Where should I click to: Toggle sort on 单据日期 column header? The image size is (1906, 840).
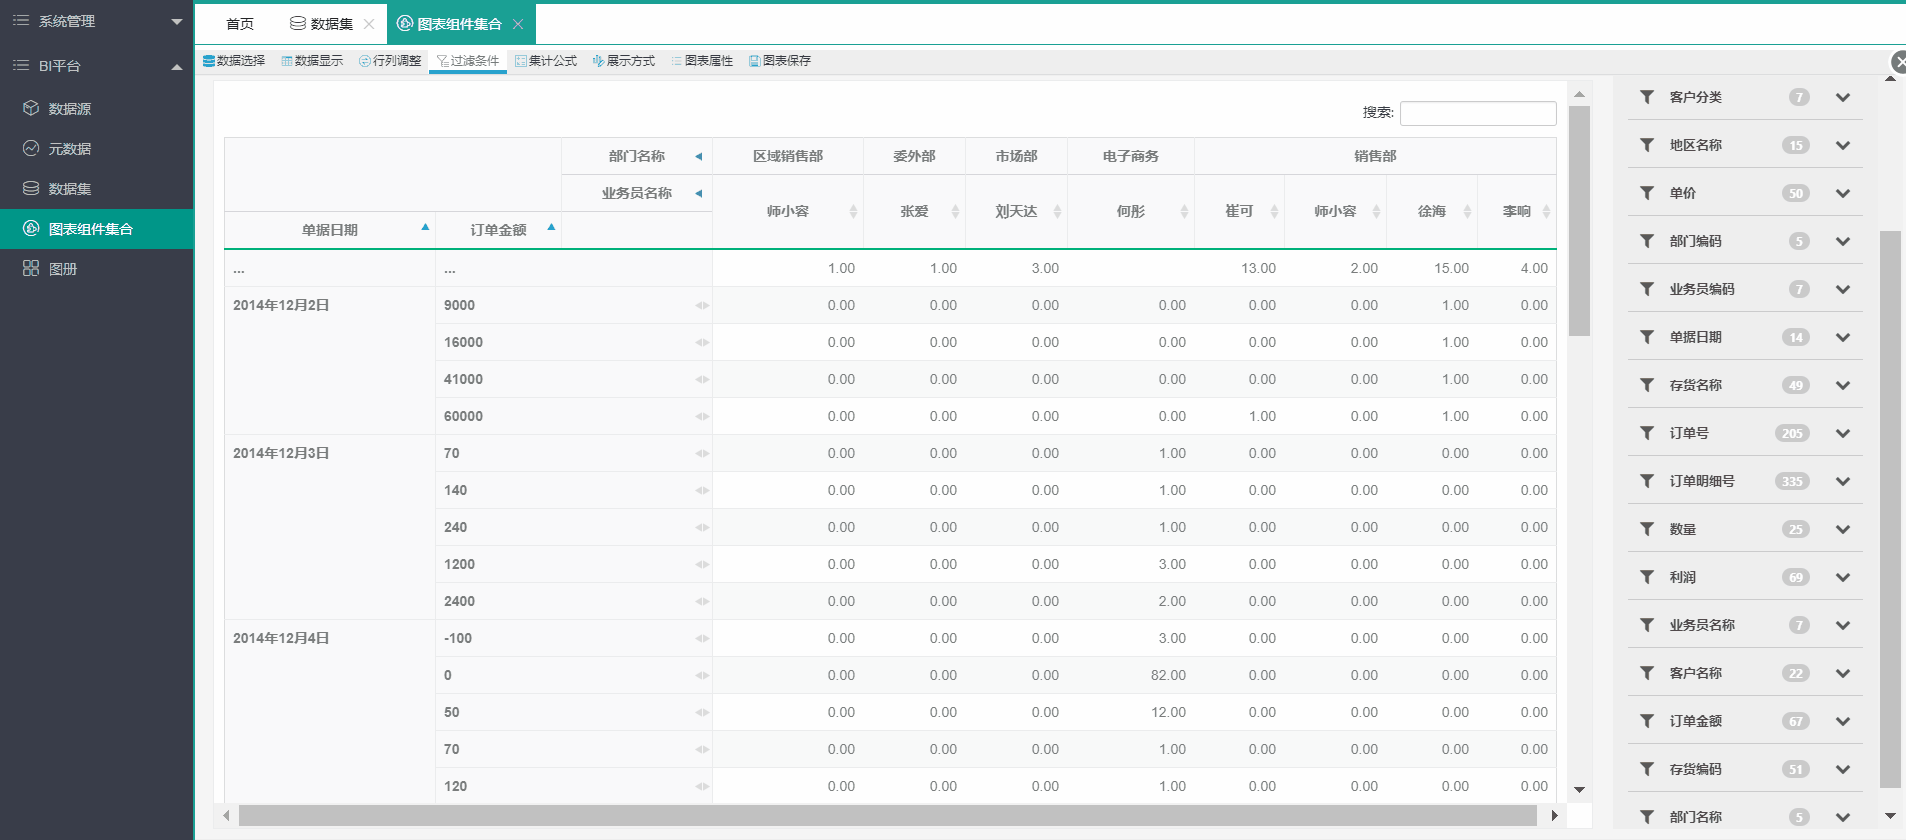[425, 228]
